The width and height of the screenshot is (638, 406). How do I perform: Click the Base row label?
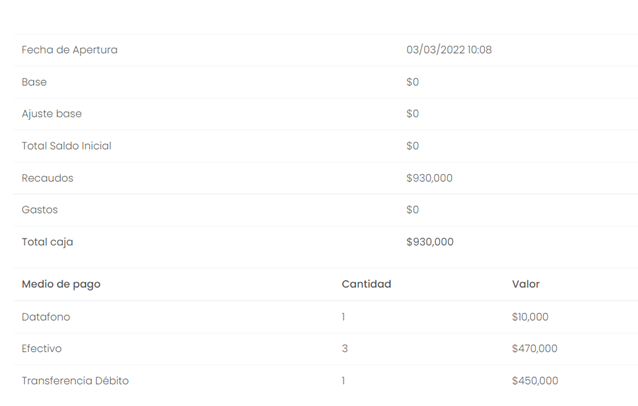coord(34,82)
